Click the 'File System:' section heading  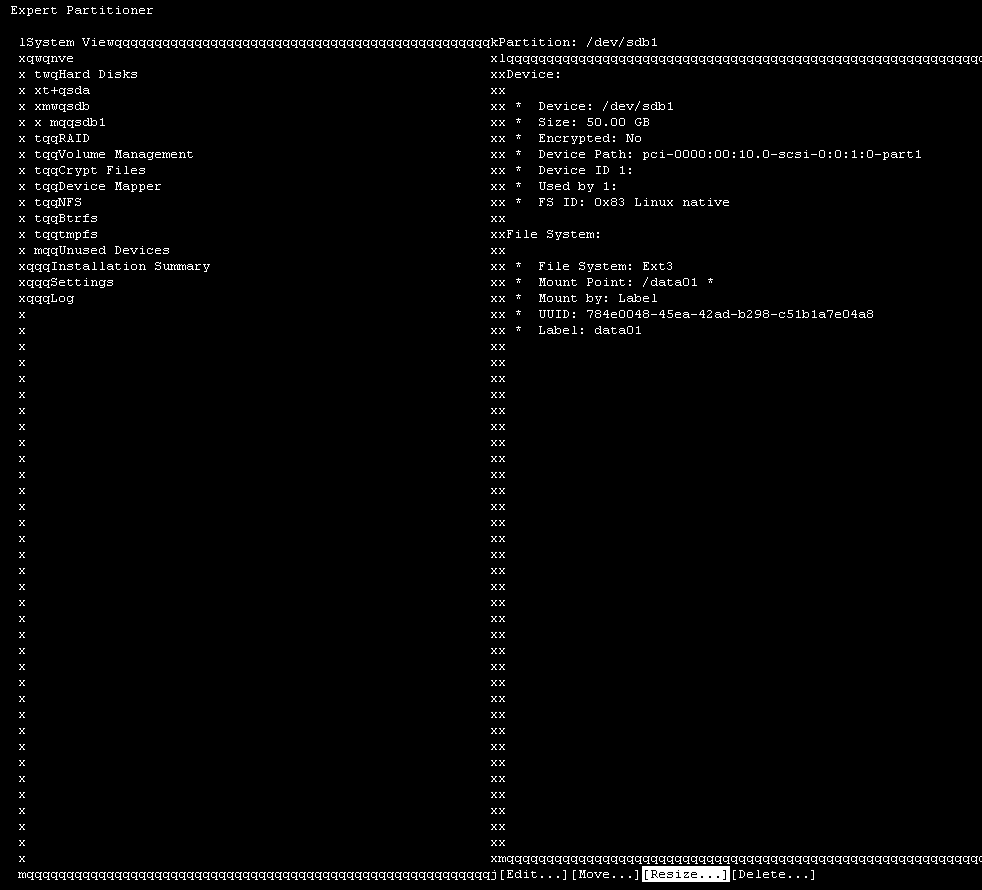pyautogui.click(x=554, y=234)
